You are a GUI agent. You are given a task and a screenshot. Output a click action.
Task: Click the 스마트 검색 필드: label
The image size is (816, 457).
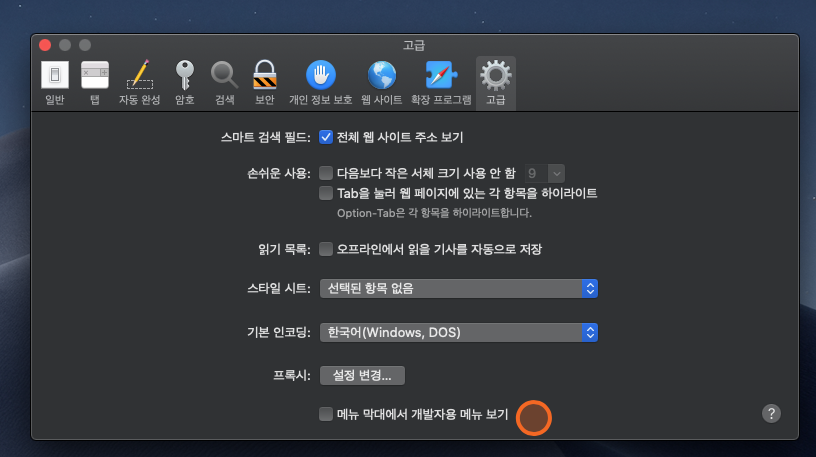(x=265, y=137)
